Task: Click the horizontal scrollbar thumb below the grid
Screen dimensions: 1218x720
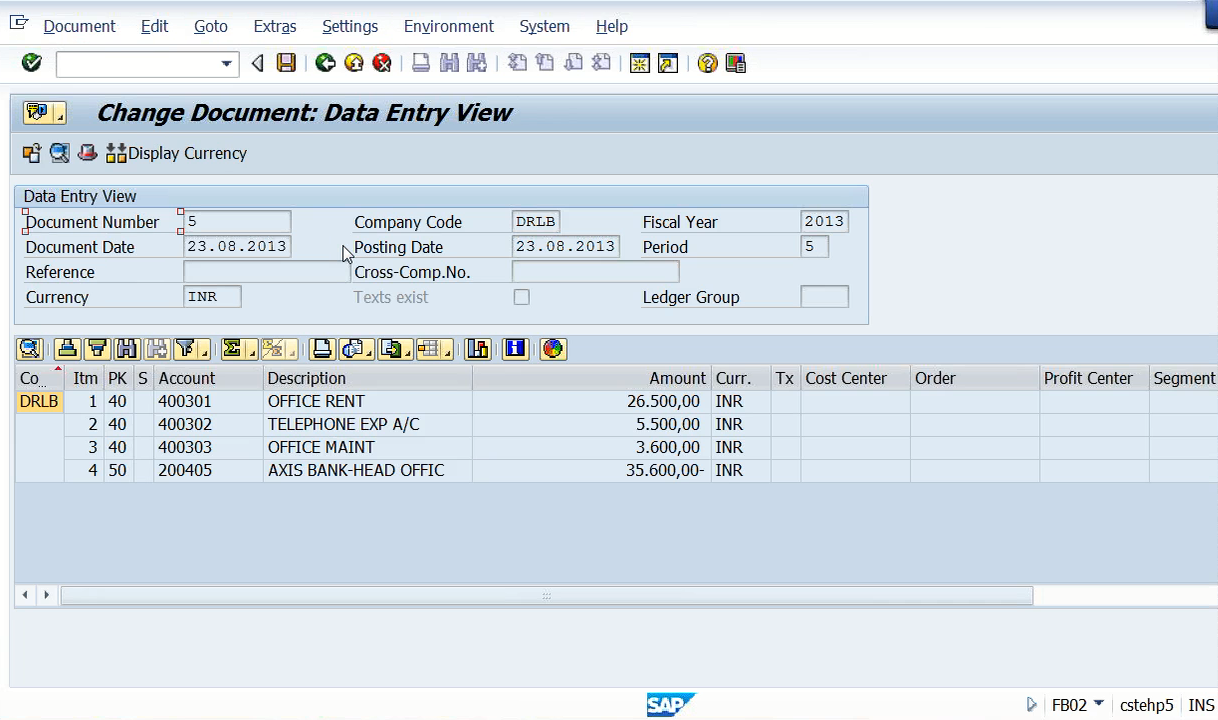Action: click(547, 595)
